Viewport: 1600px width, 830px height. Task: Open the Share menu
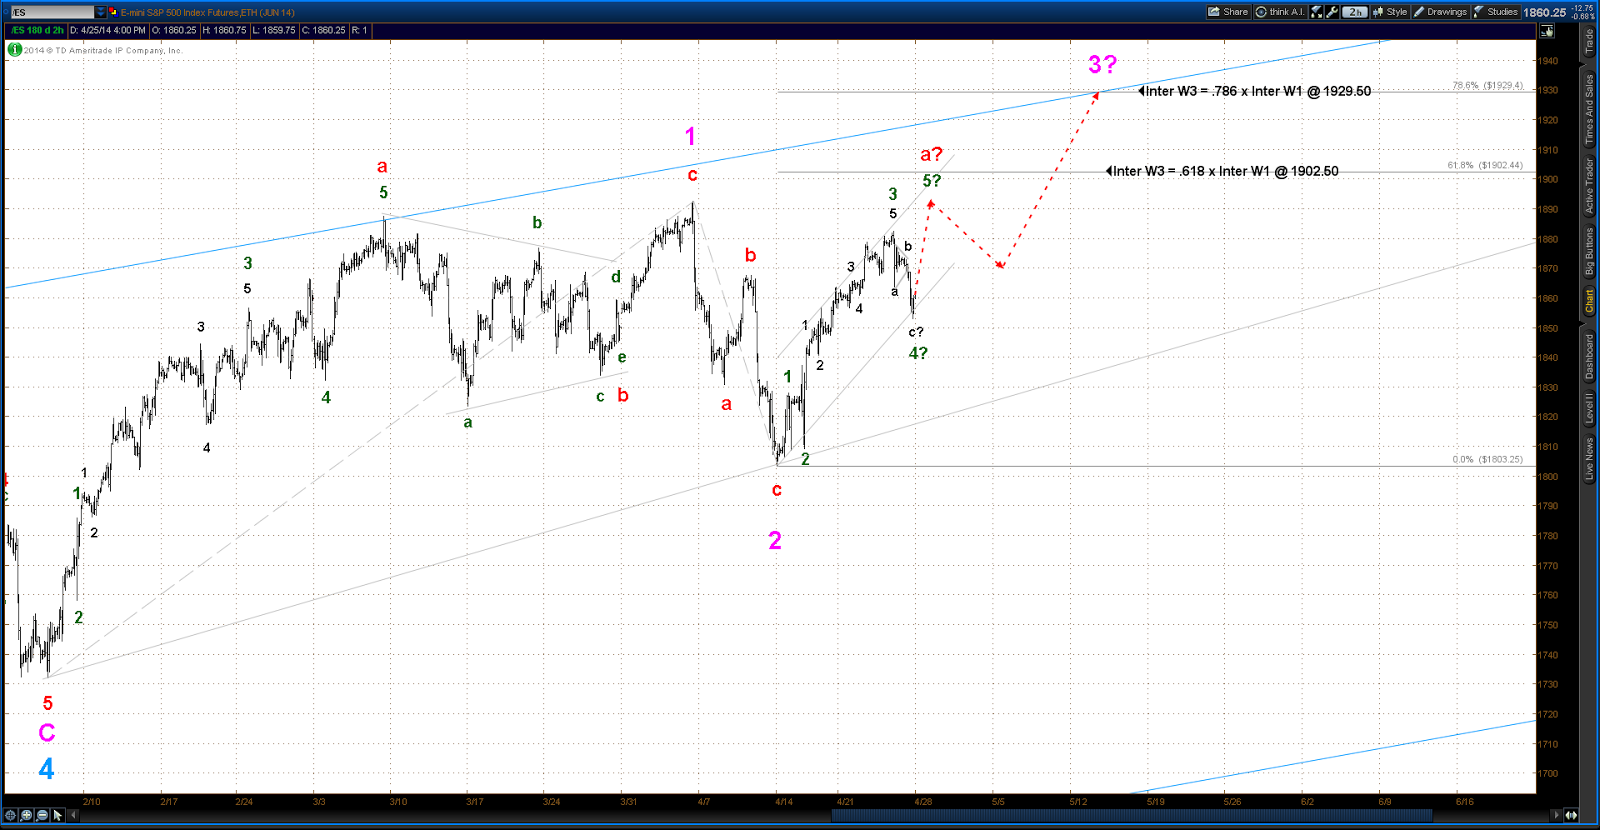[x=1228, y=12]
